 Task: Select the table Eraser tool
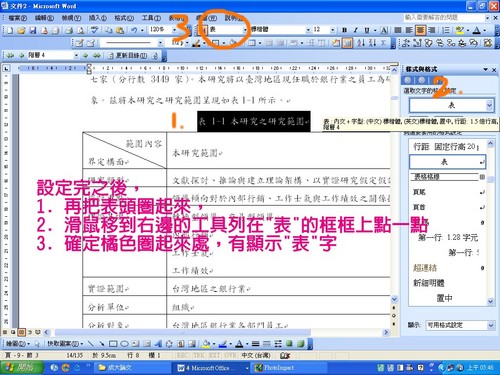tap(91, 43)
